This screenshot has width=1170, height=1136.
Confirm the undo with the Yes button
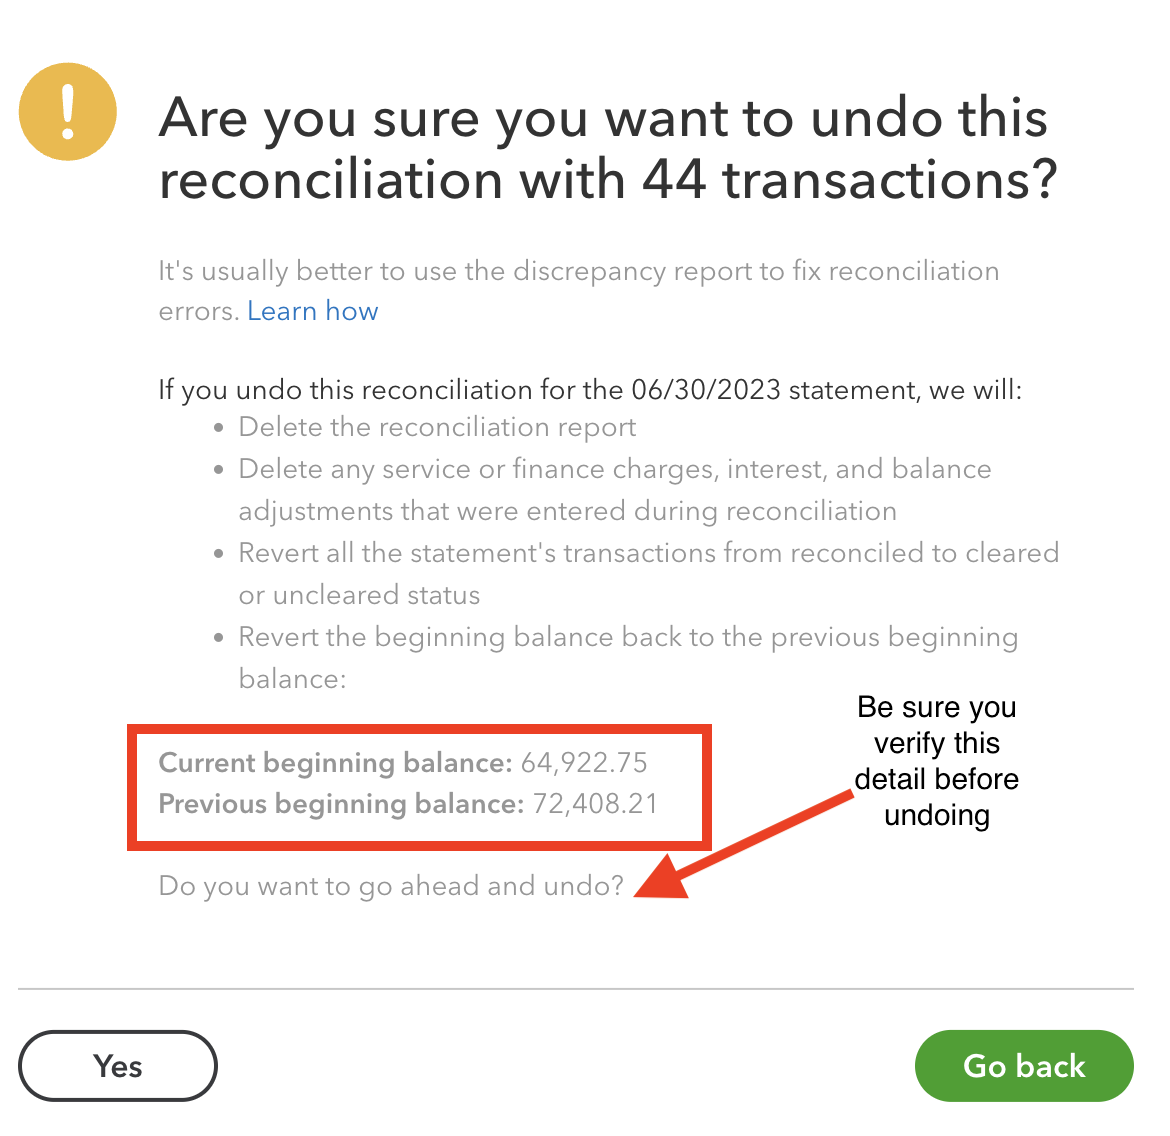118,1066
